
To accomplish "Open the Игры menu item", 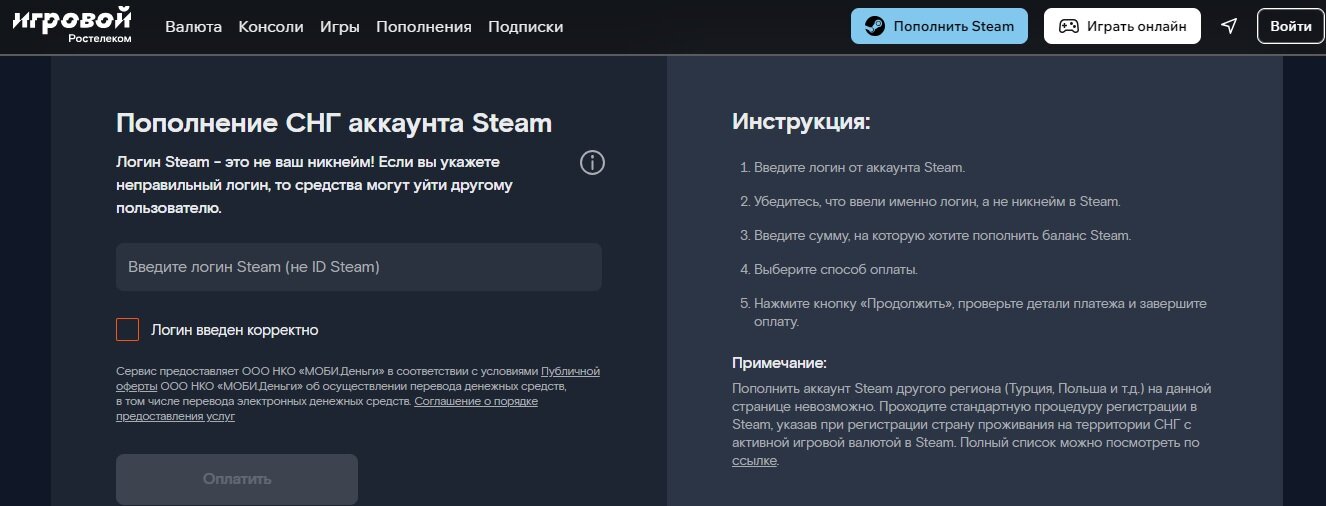I will pos(340,27).
